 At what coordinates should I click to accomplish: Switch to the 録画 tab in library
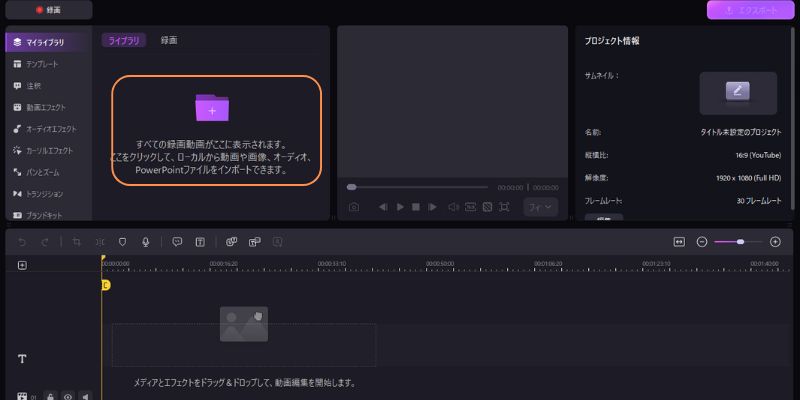click(x=169, y=40)
